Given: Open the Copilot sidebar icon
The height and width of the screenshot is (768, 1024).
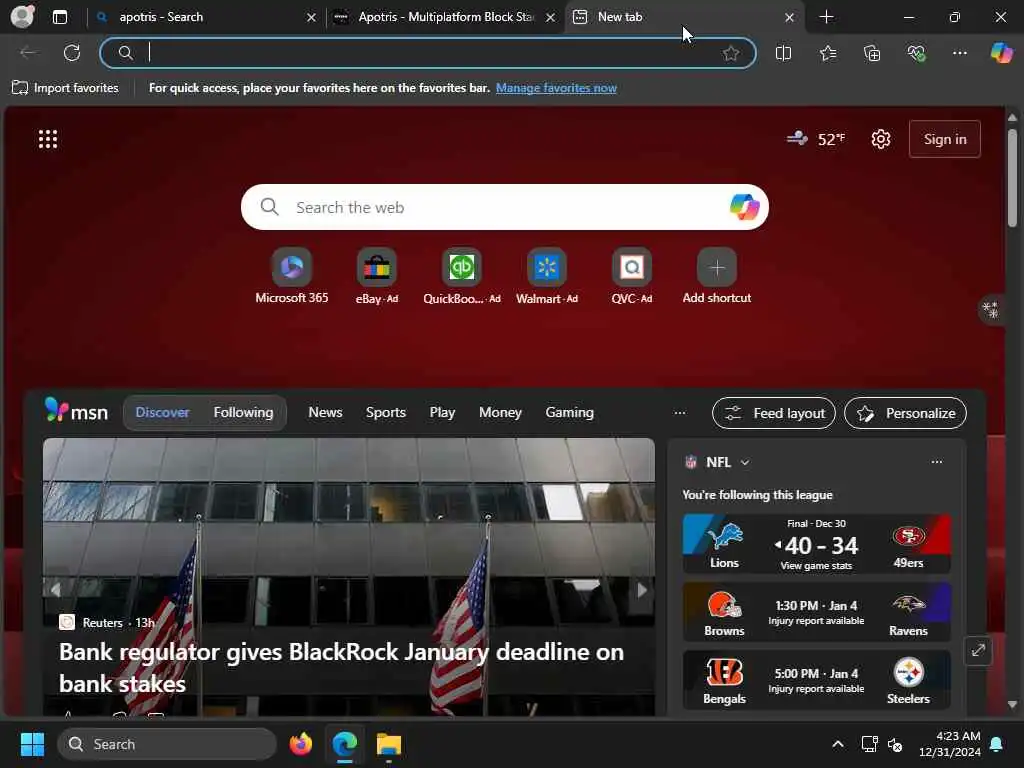Looking at the screenshot, I should tap(1002, 52).
